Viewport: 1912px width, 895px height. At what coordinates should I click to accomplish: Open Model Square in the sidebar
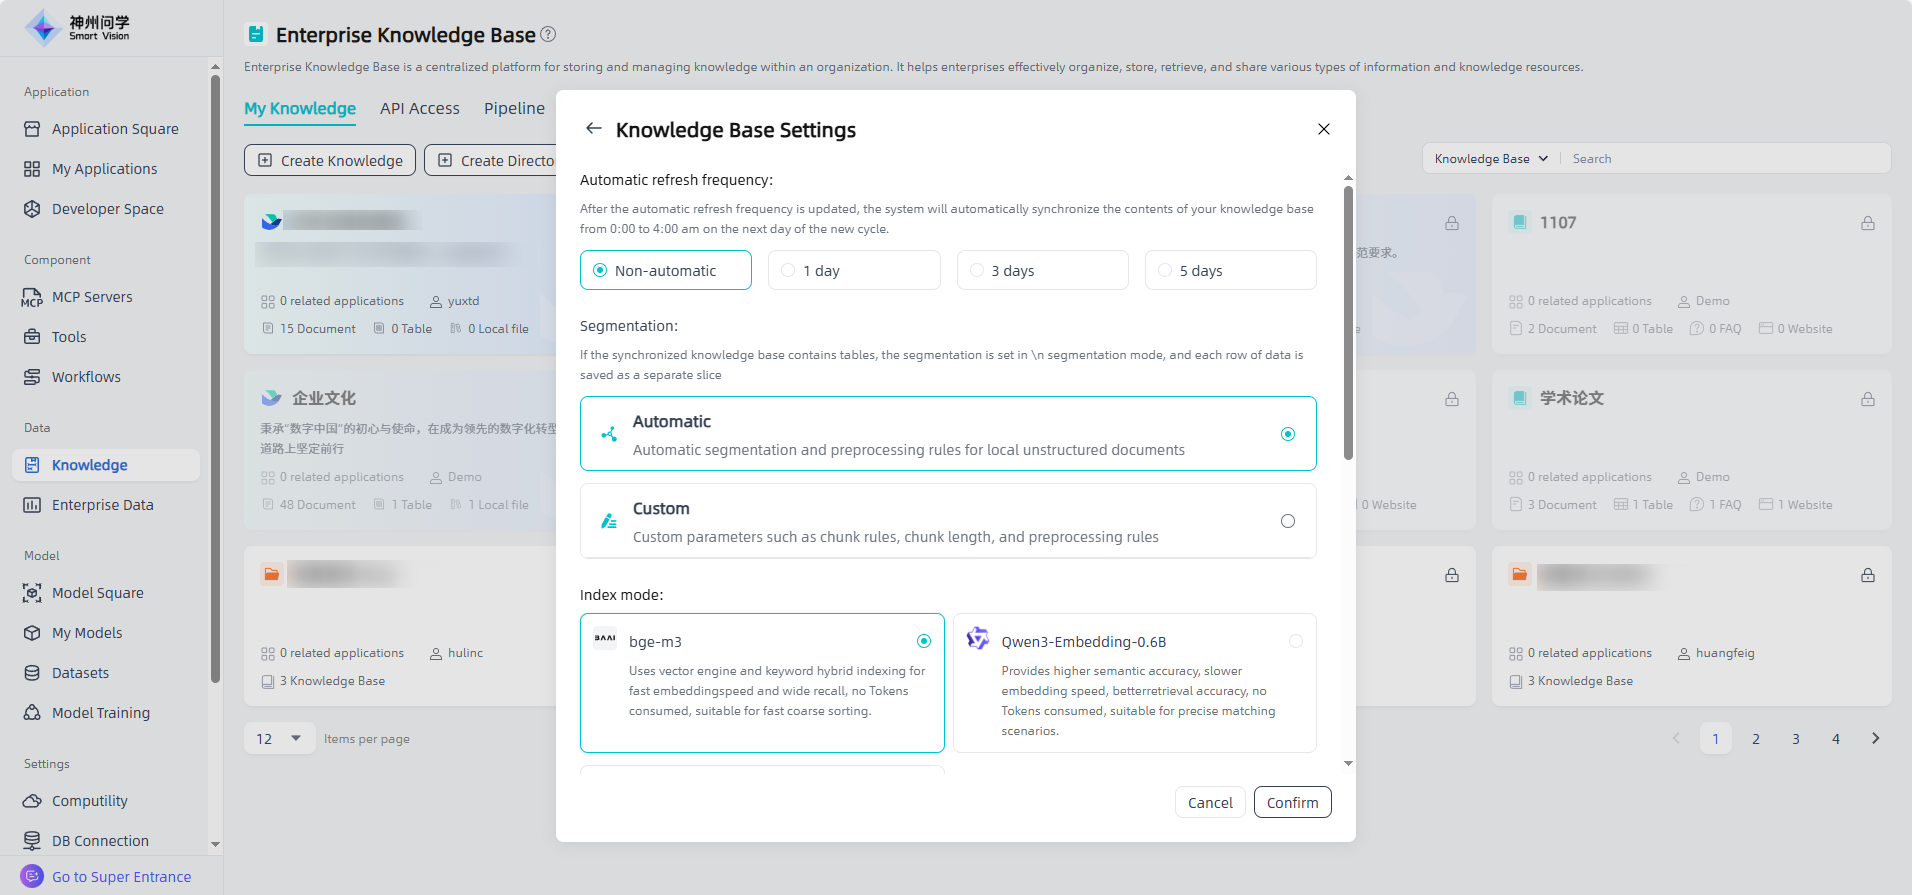point(97,593)
